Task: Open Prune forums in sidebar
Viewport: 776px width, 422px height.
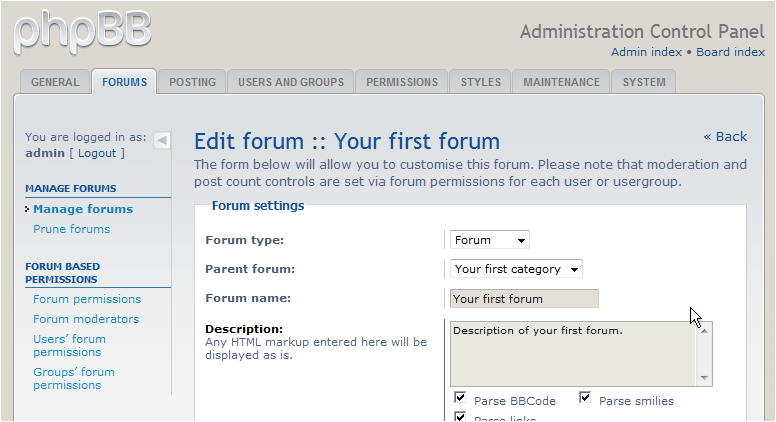Action: tap(72, 229)
